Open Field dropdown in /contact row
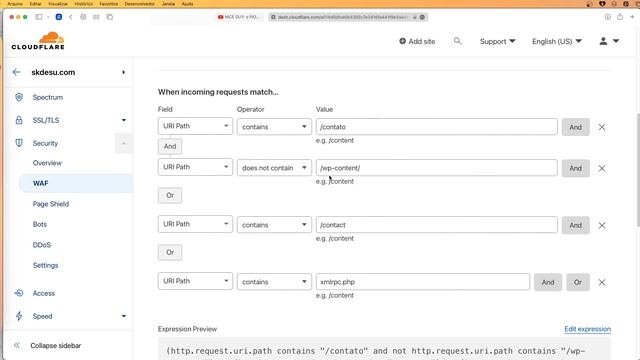This screenshot has height=360, width=640. pos(195,224)
